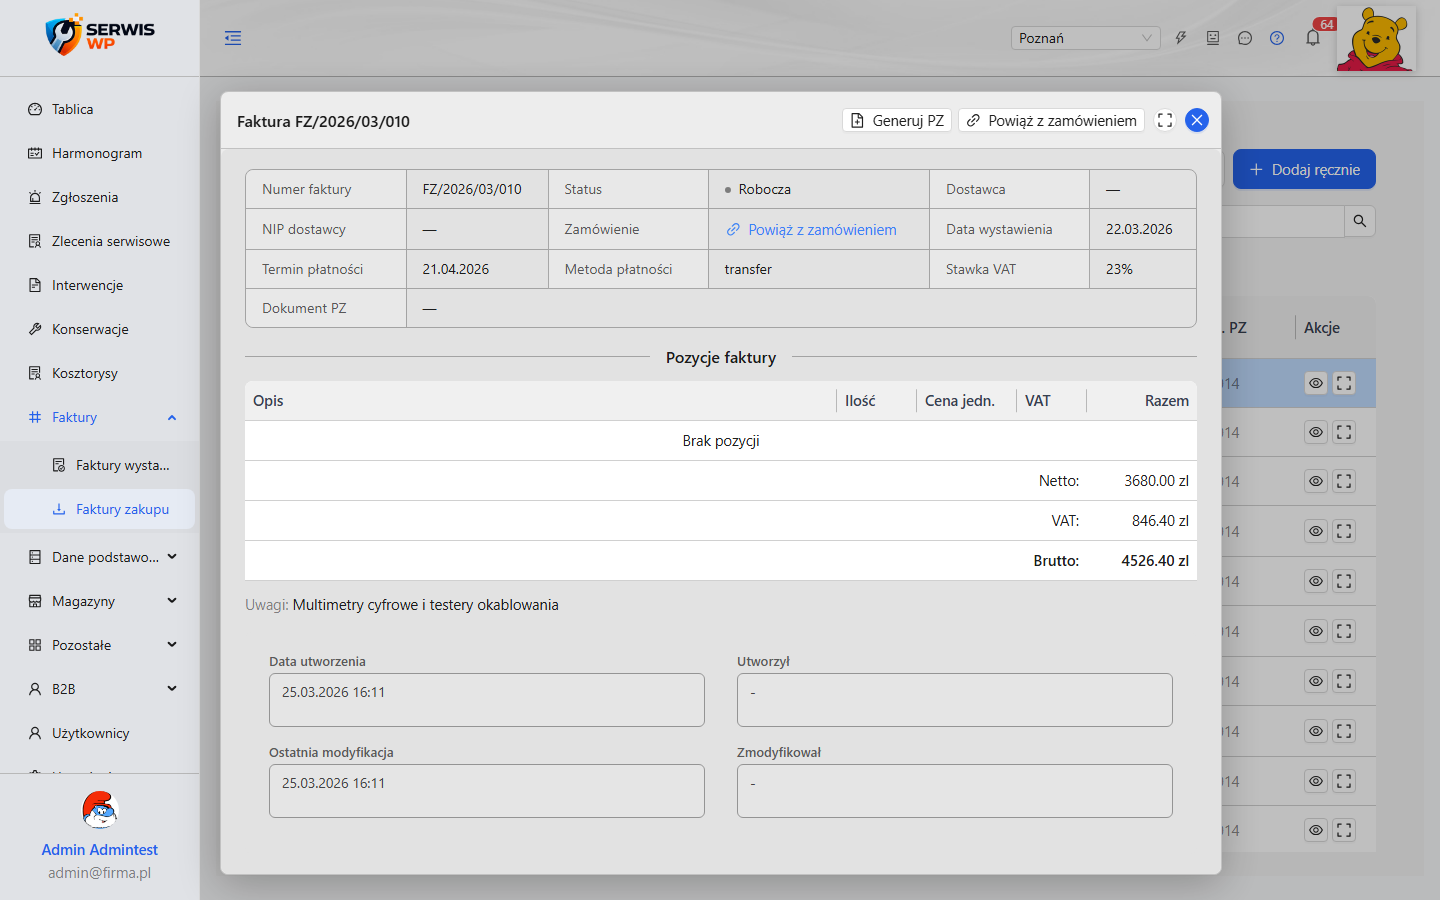Open Użytkownicy in the sidebar
1440x900 pixels.
click(x=100, y=733)
